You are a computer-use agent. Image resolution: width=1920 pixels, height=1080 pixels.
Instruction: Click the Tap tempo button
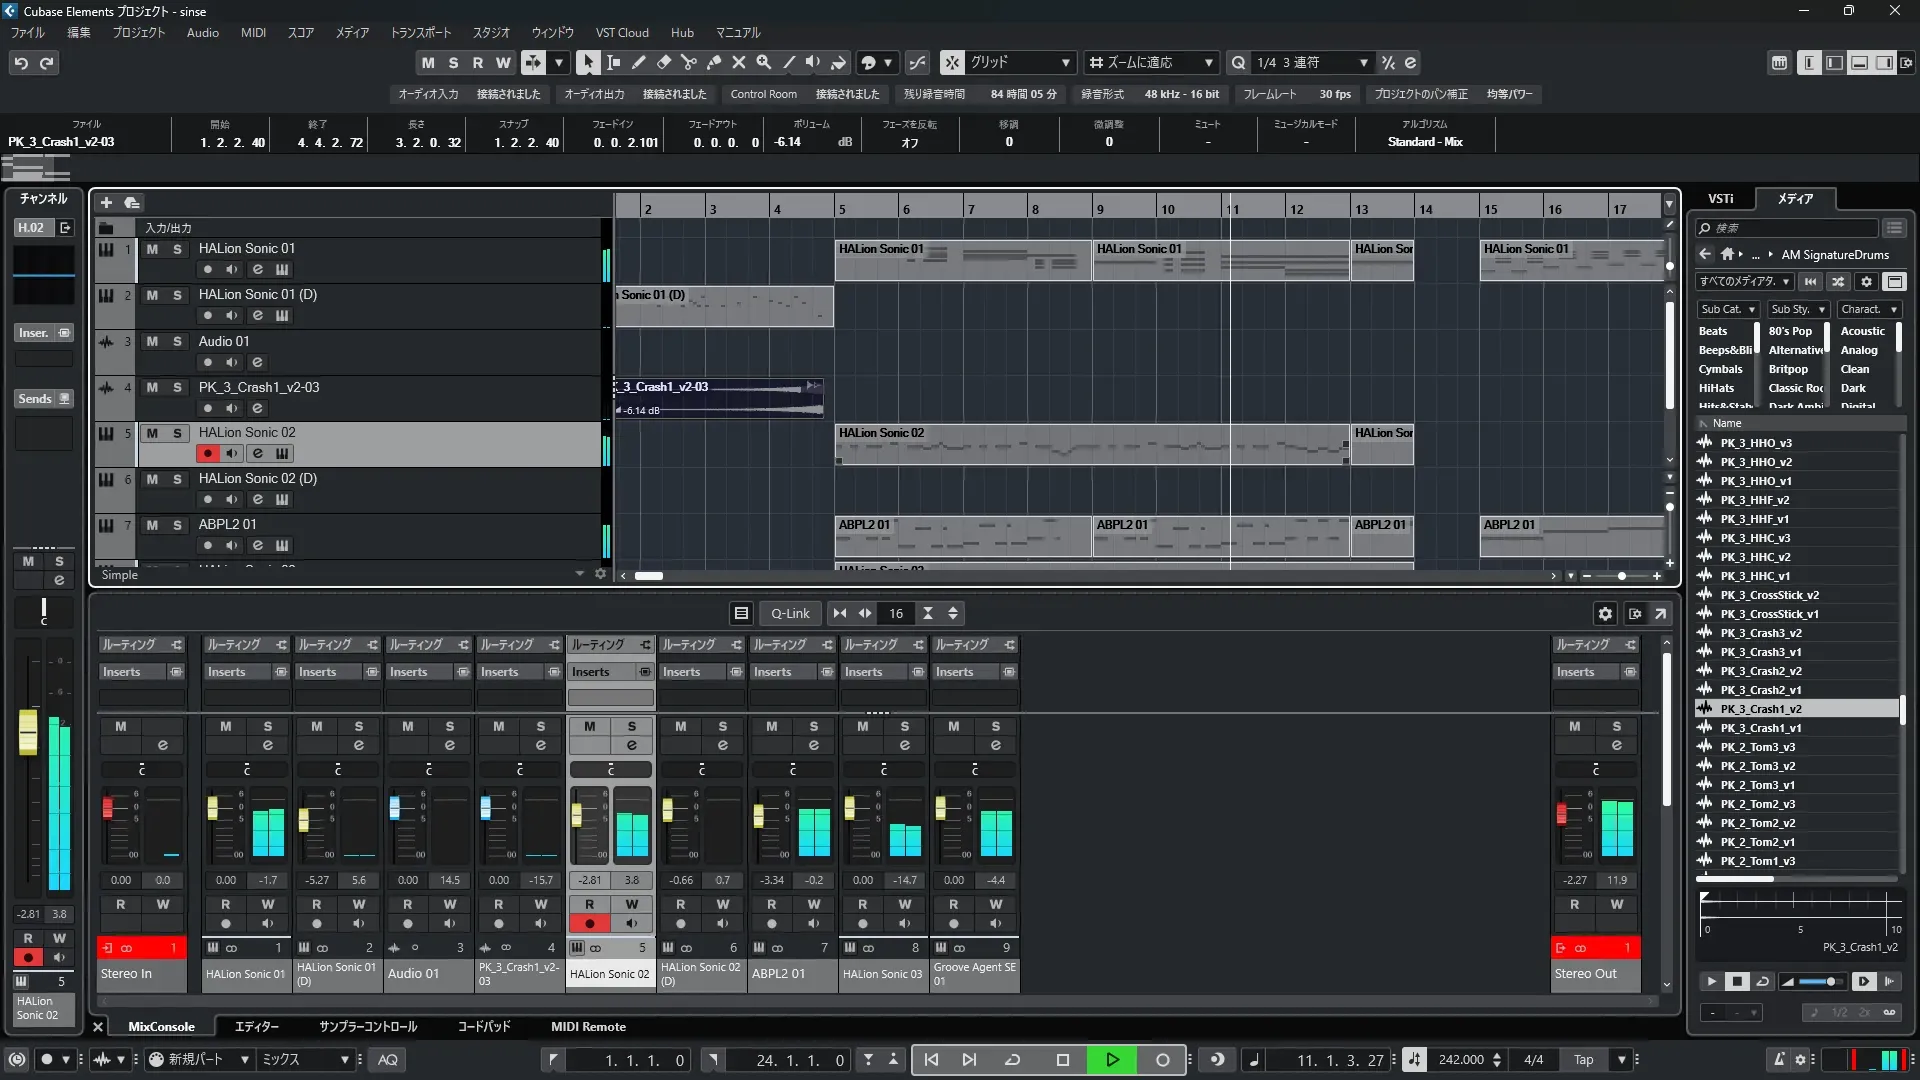1583,1060
